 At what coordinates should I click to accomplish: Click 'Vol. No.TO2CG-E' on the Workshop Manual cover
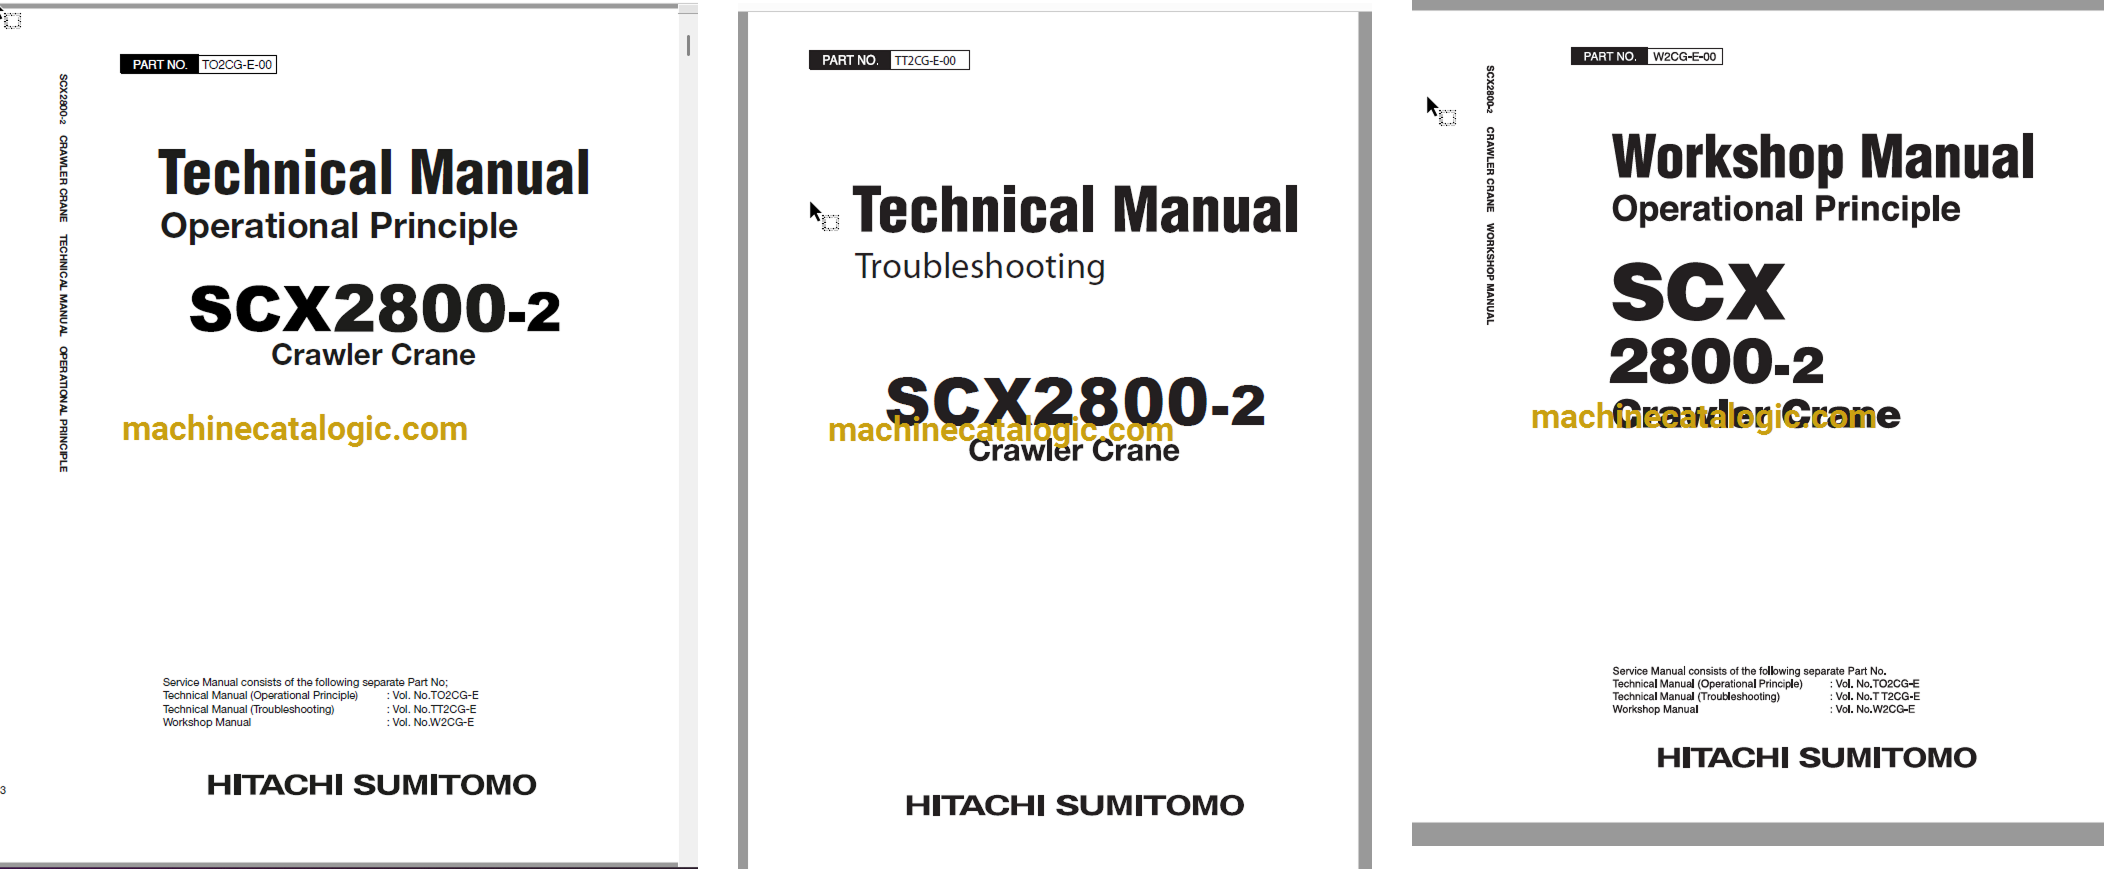[x=1877, y=685]
